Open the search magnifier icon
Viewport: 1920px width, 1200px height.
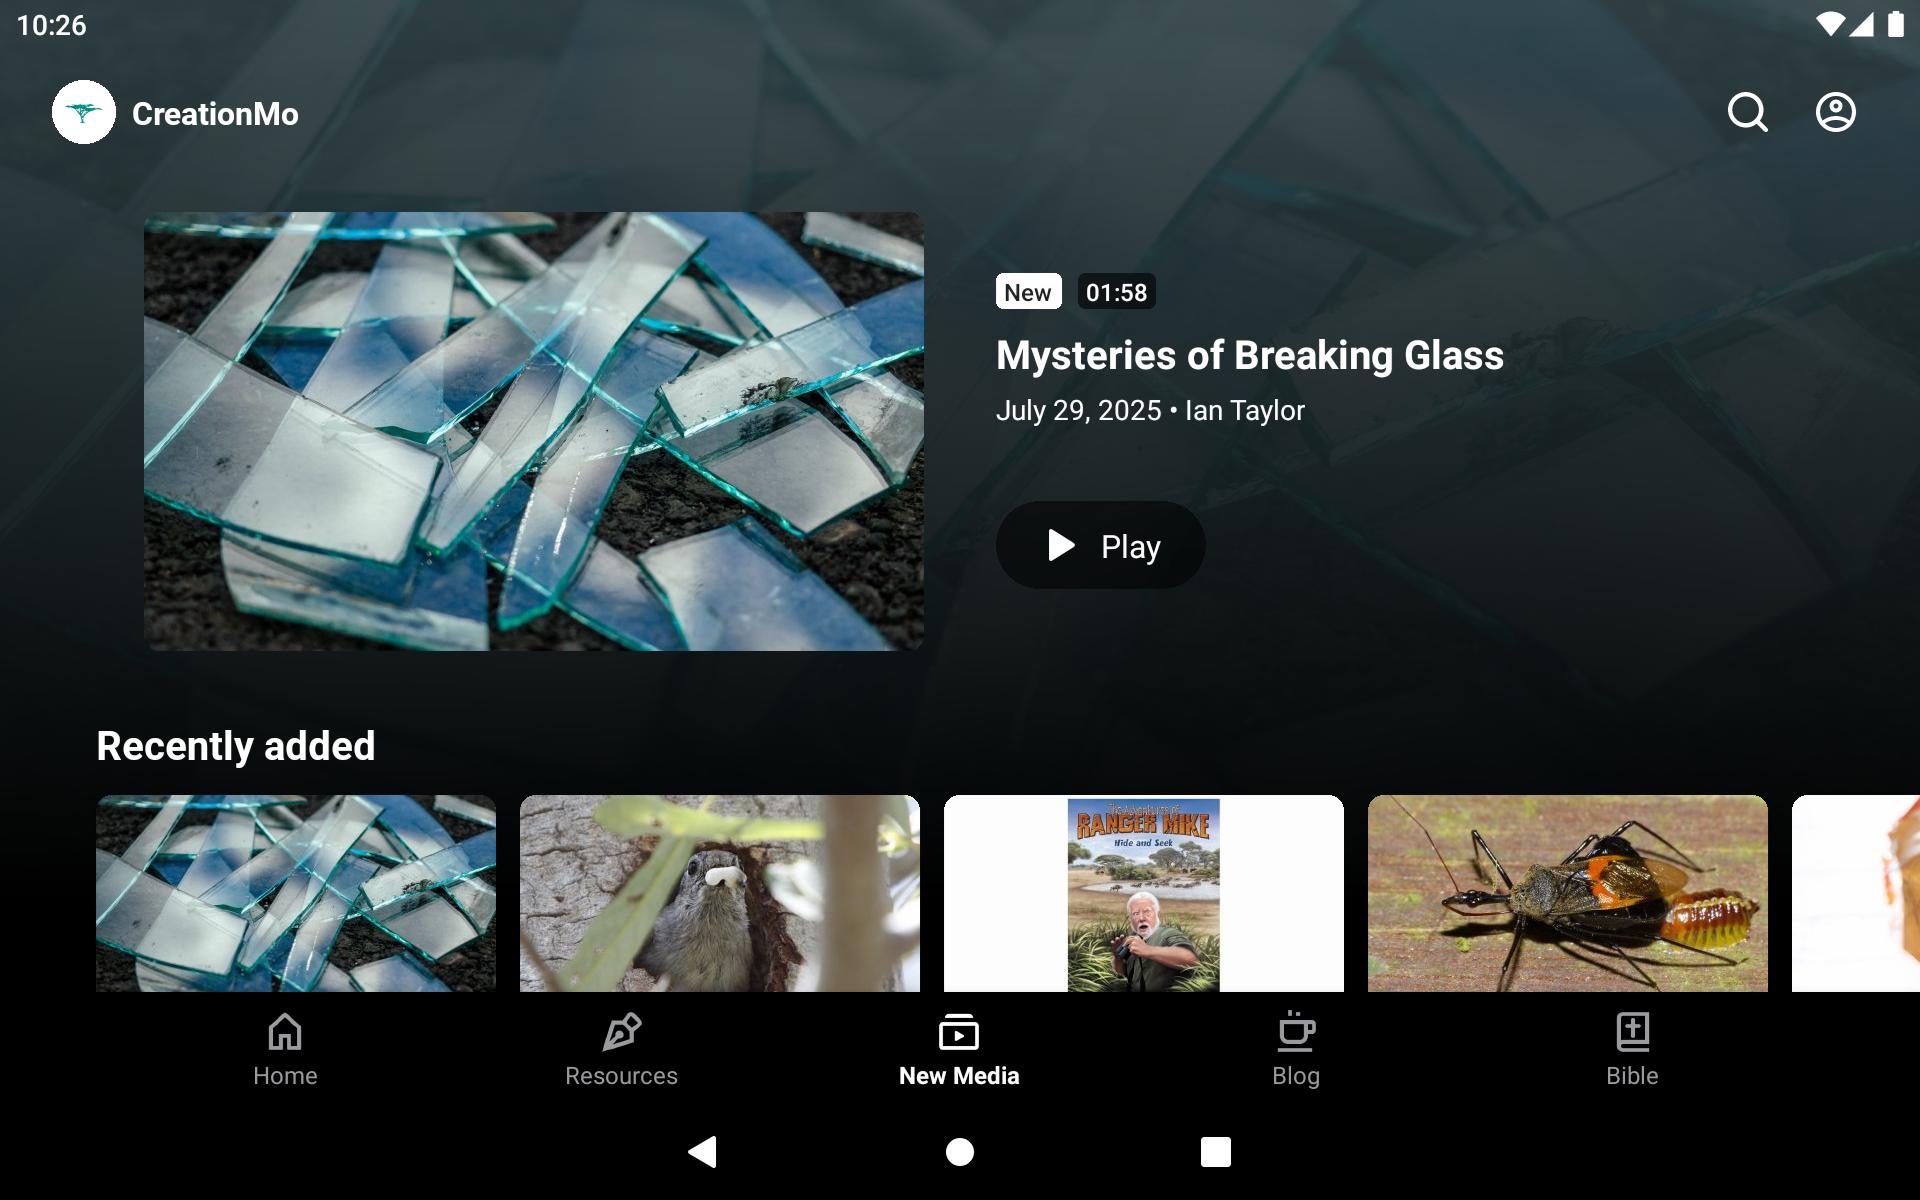tap(1747, 112)
